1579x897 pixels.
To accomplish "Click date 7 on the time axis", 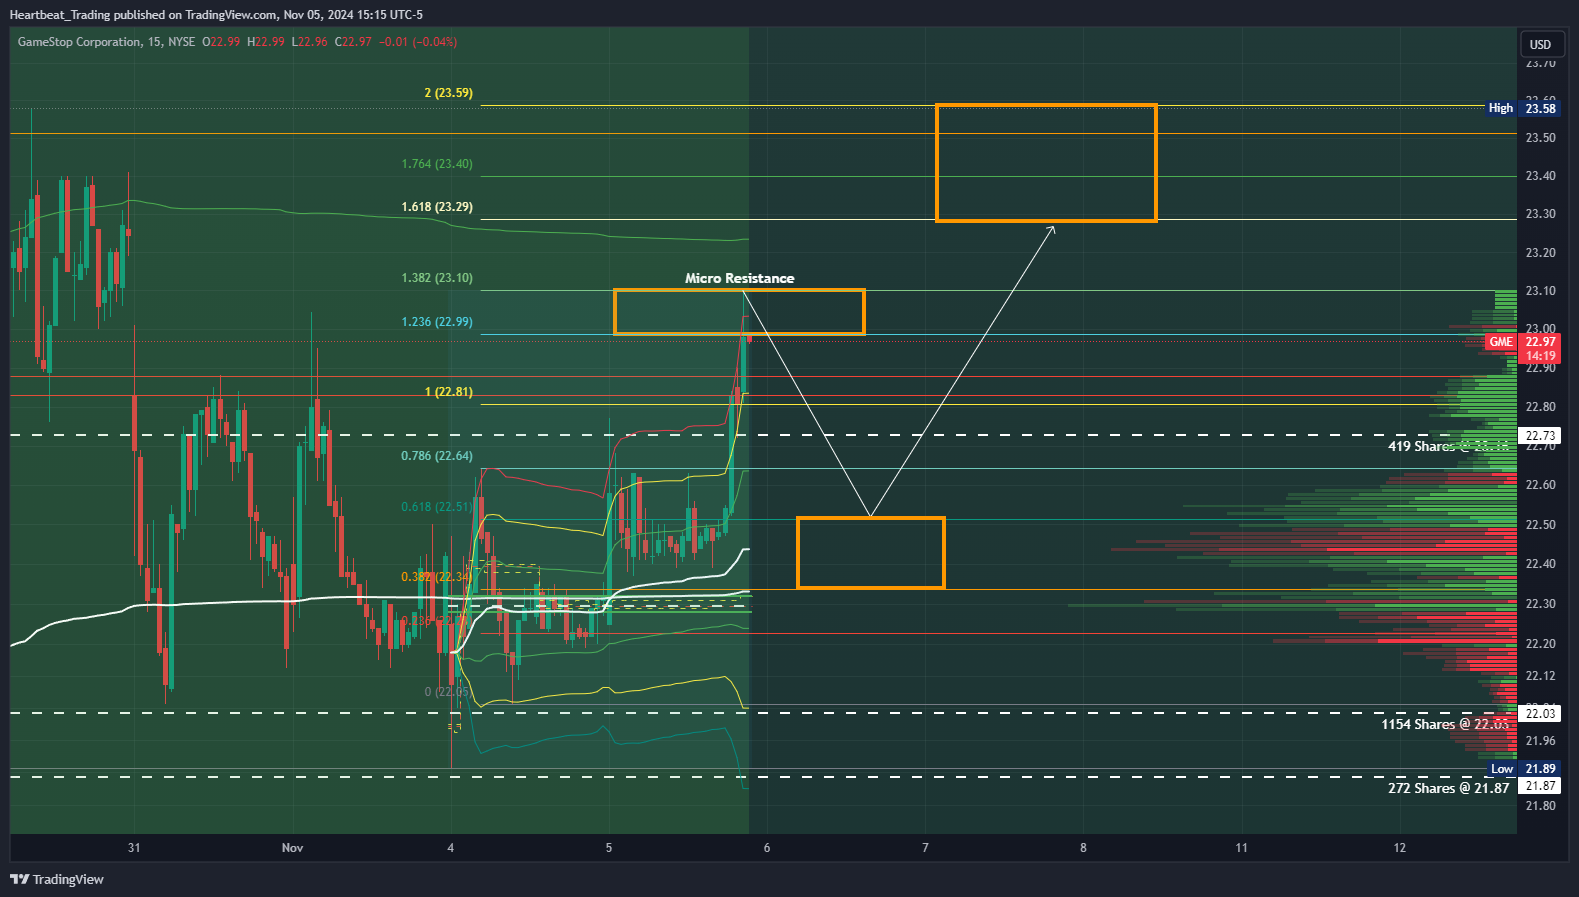I will [925, 847].
